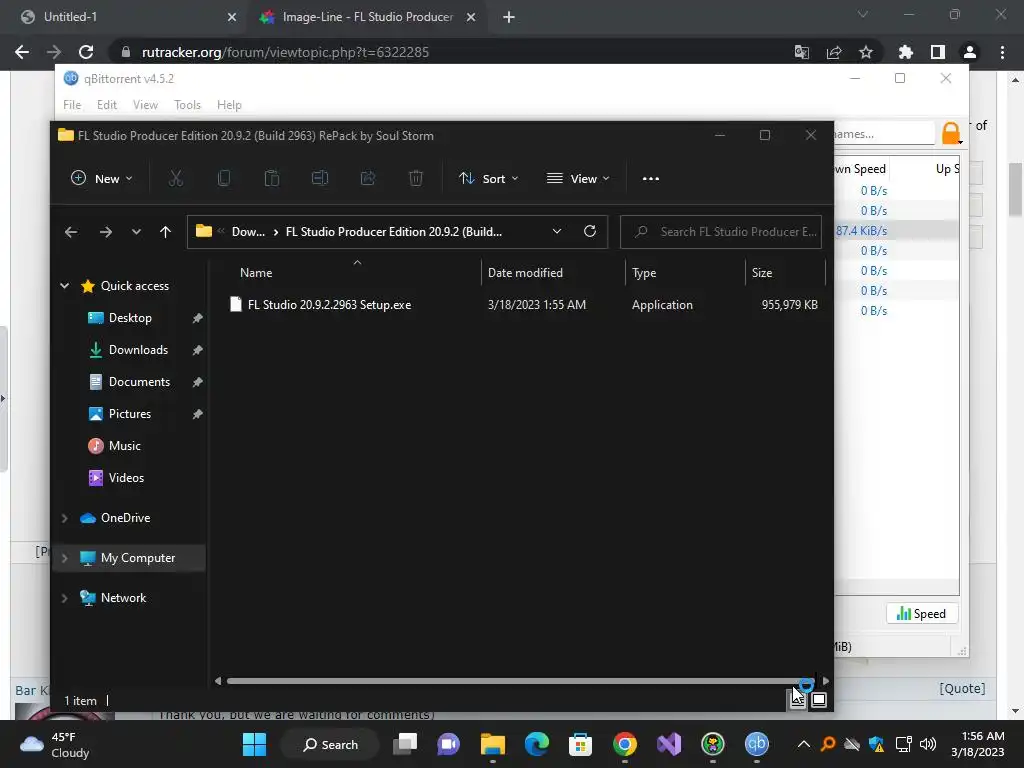Click the Chrome translate page icon
Screen dimensions: 1024x768
802,52
